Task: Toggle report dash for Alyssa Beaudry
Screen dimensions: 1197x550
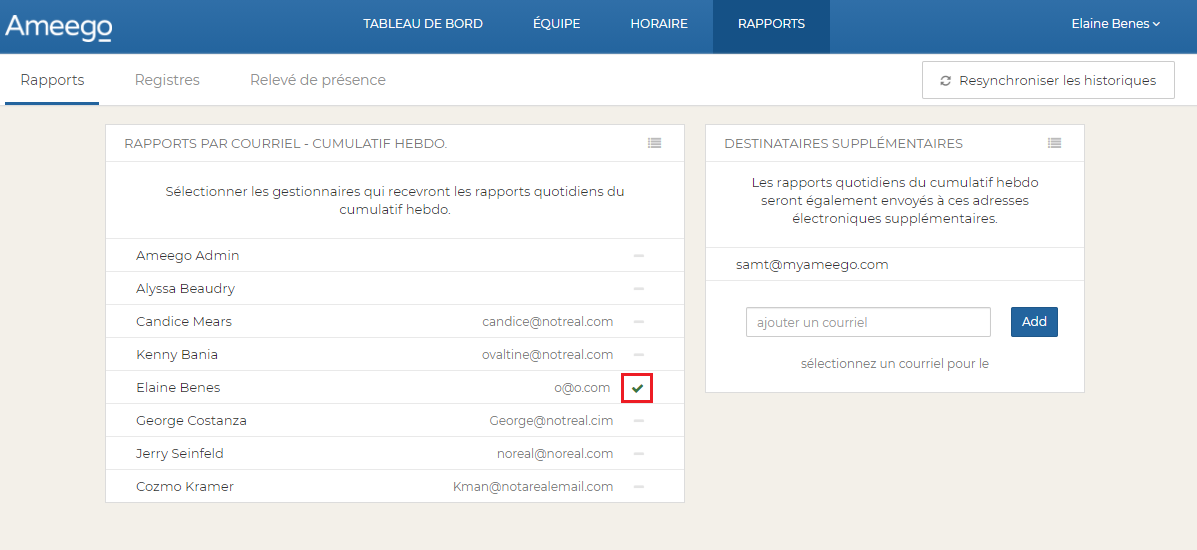Action: point(638,289)
